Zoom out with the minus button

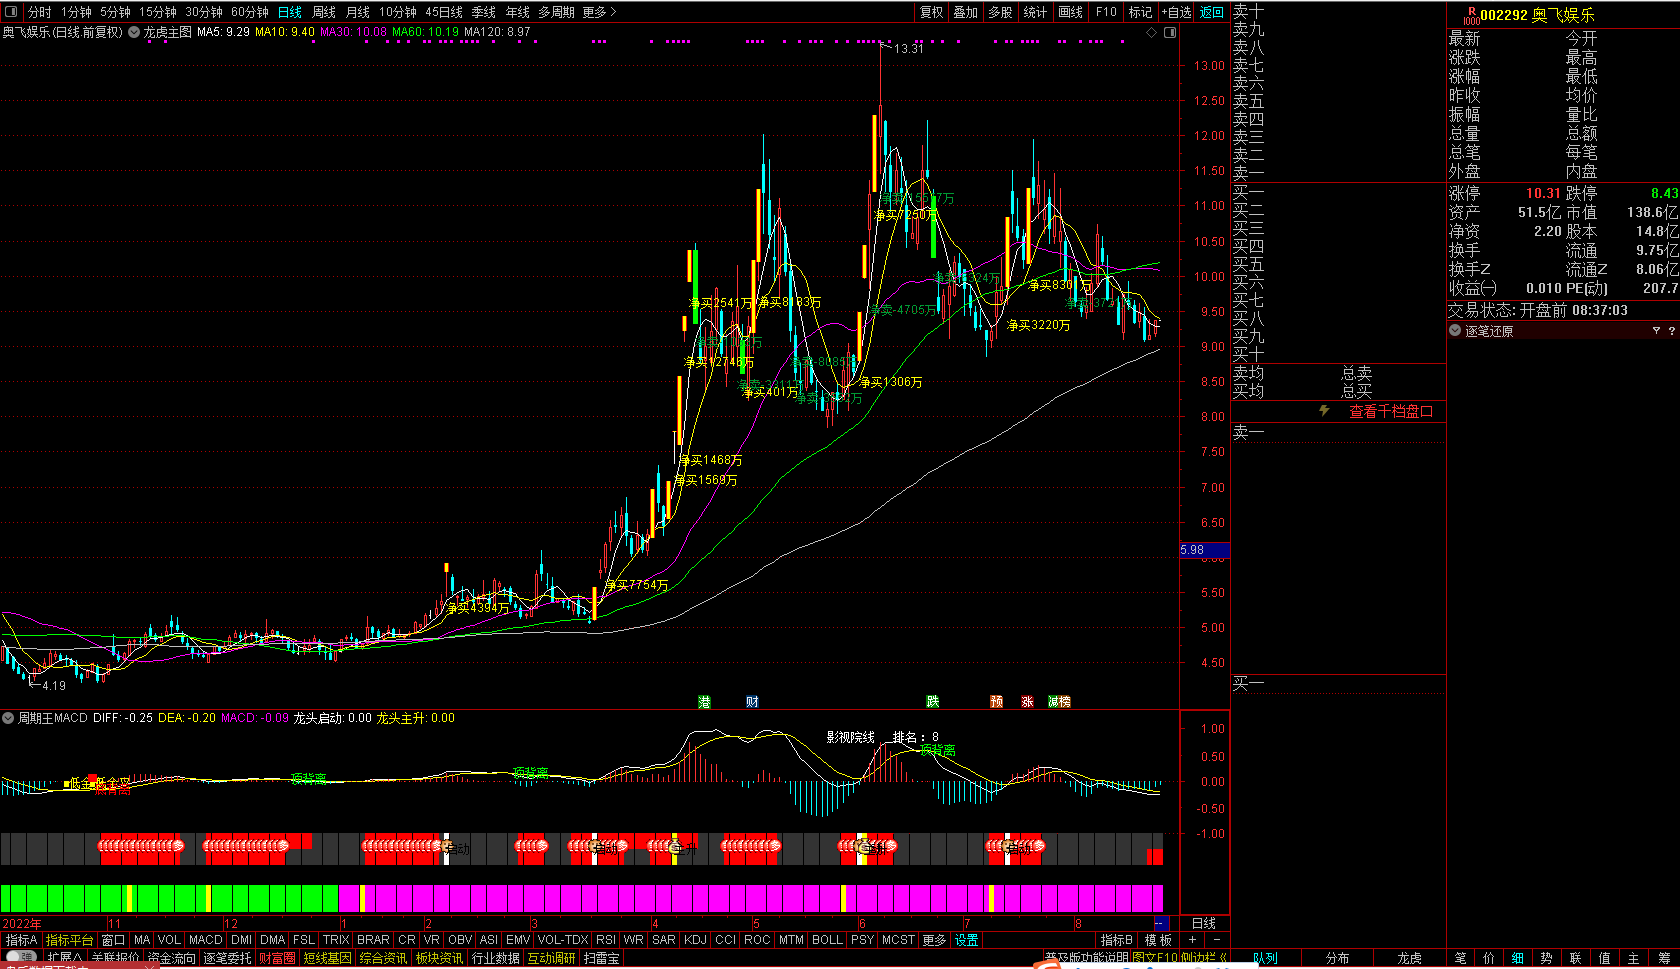[x=1216, y=940]
